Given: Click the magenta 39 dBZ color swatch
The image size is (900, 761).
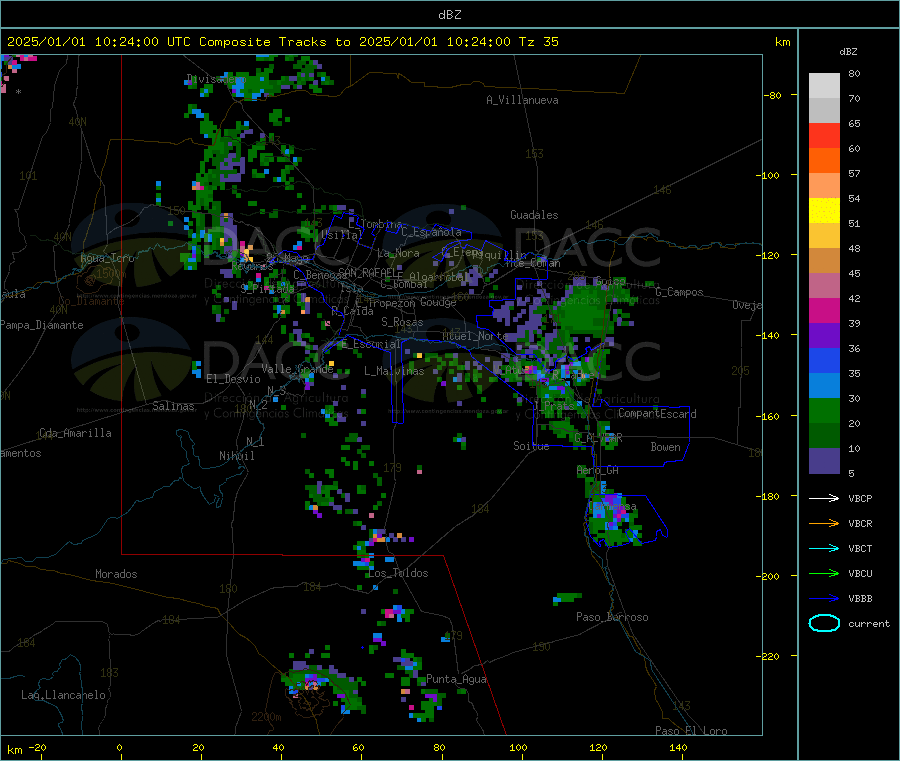Looking at the screenshot, I should point(824,310).
